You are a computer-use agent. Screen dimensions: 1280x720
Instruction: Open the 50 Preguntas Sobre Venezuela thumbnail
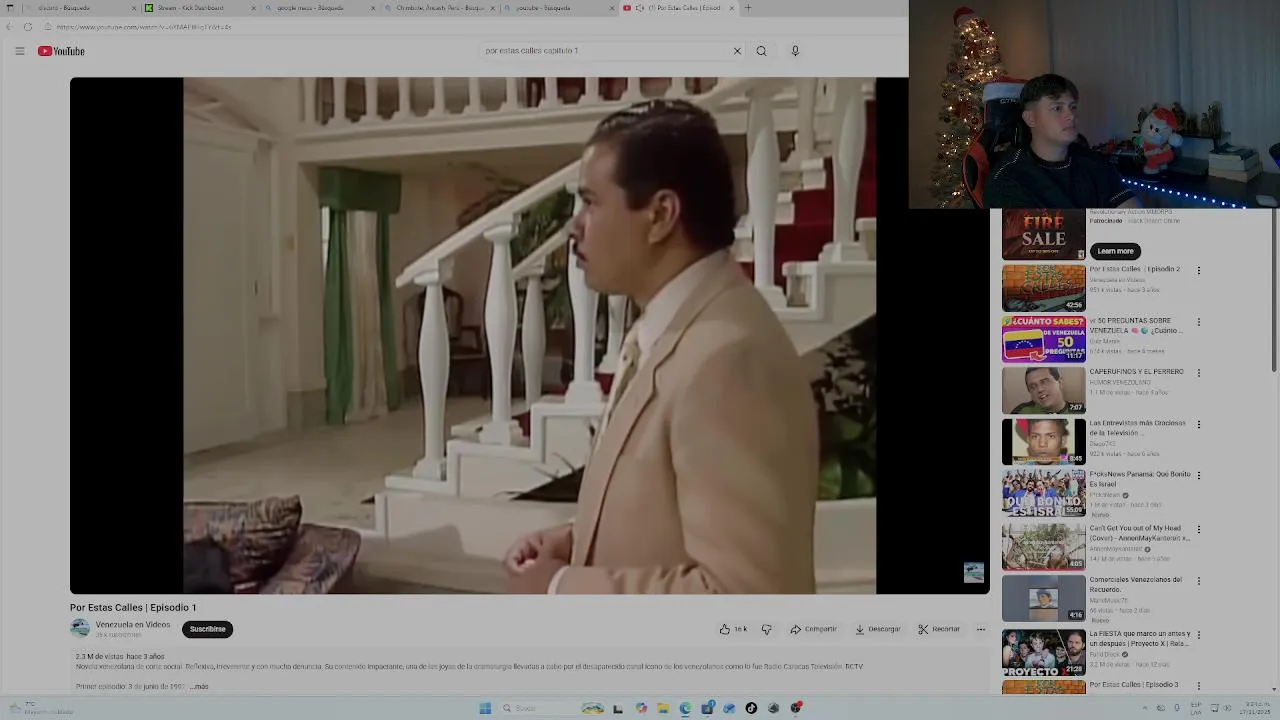[x=1043, y=339]
